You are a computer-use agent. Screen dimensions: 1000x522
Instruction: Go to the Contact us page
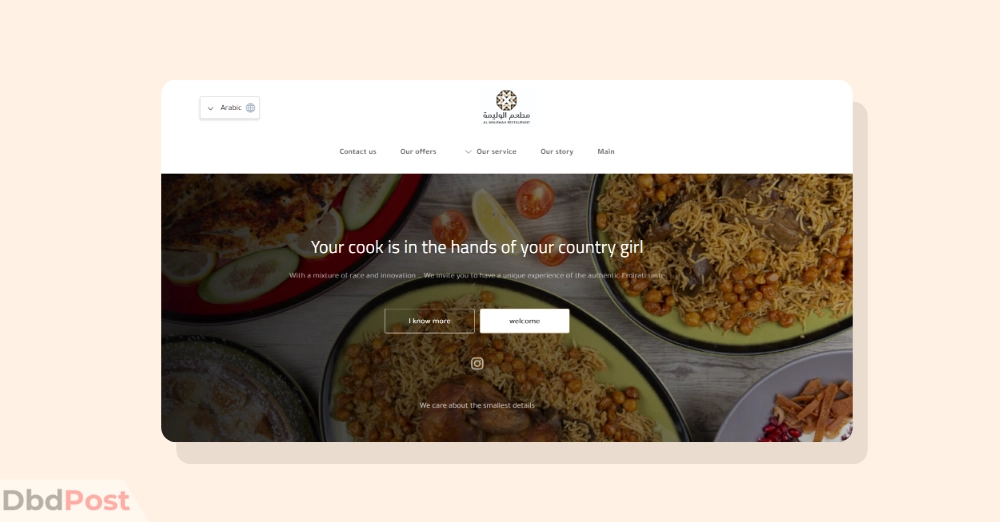click(358, 152)
